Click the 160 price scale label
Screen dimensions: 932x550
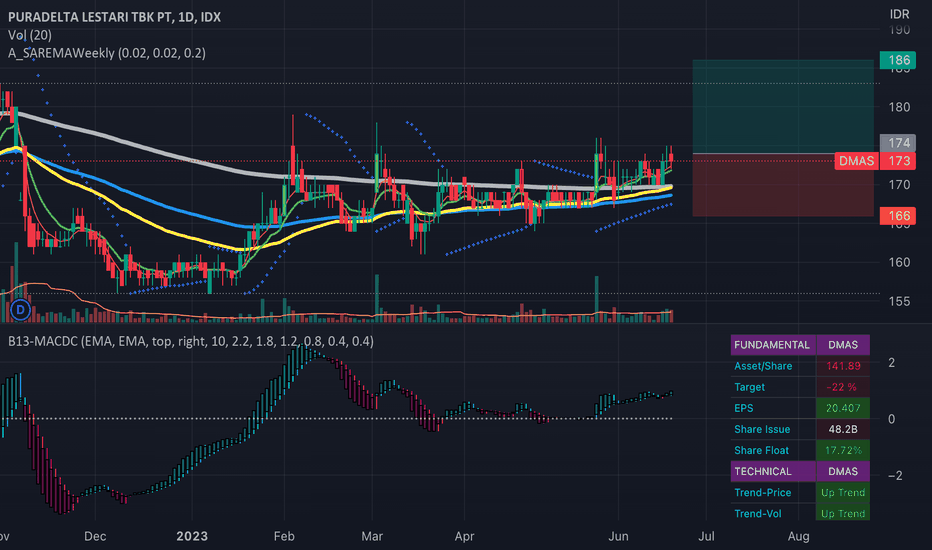pyautogui.click(x=899, y=262)
